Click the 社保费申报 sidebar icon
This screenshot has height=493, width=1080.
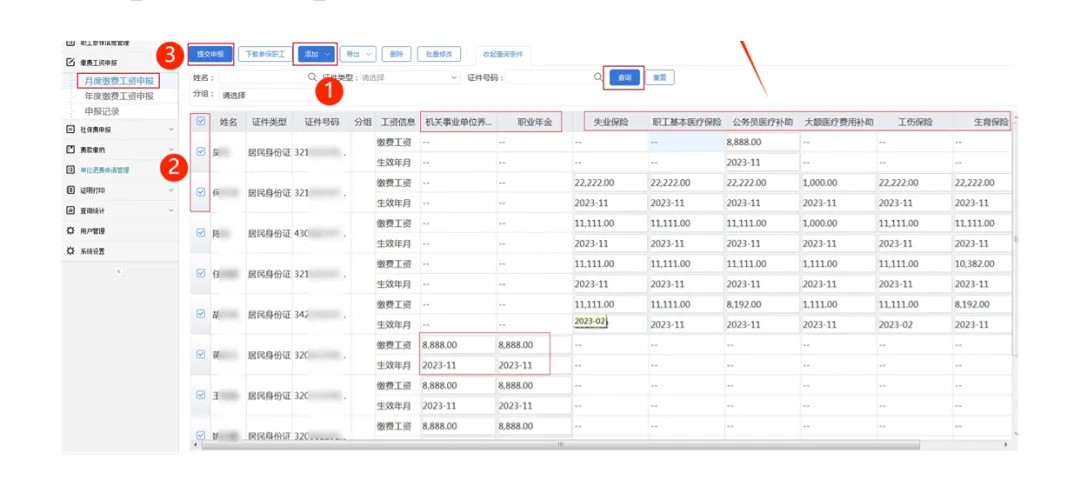[x=70, y=130]
